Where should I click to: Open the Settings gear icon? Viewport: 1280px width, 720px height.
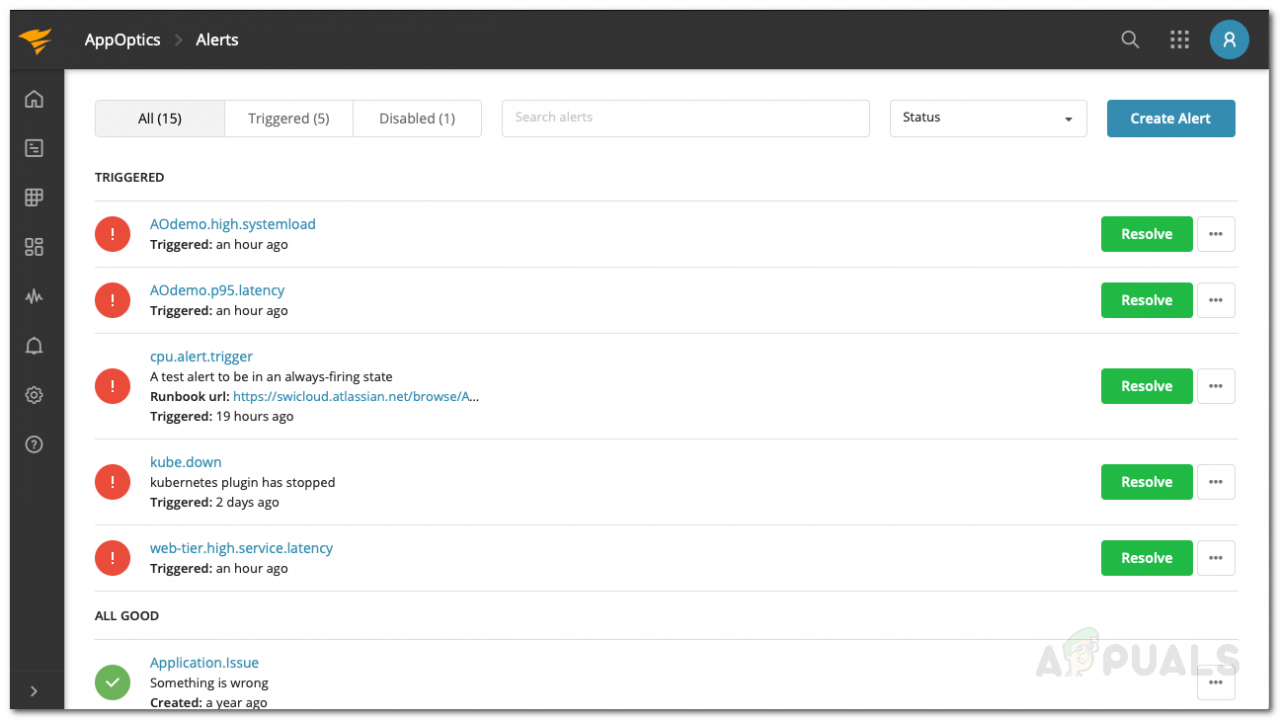coord(34,395)
